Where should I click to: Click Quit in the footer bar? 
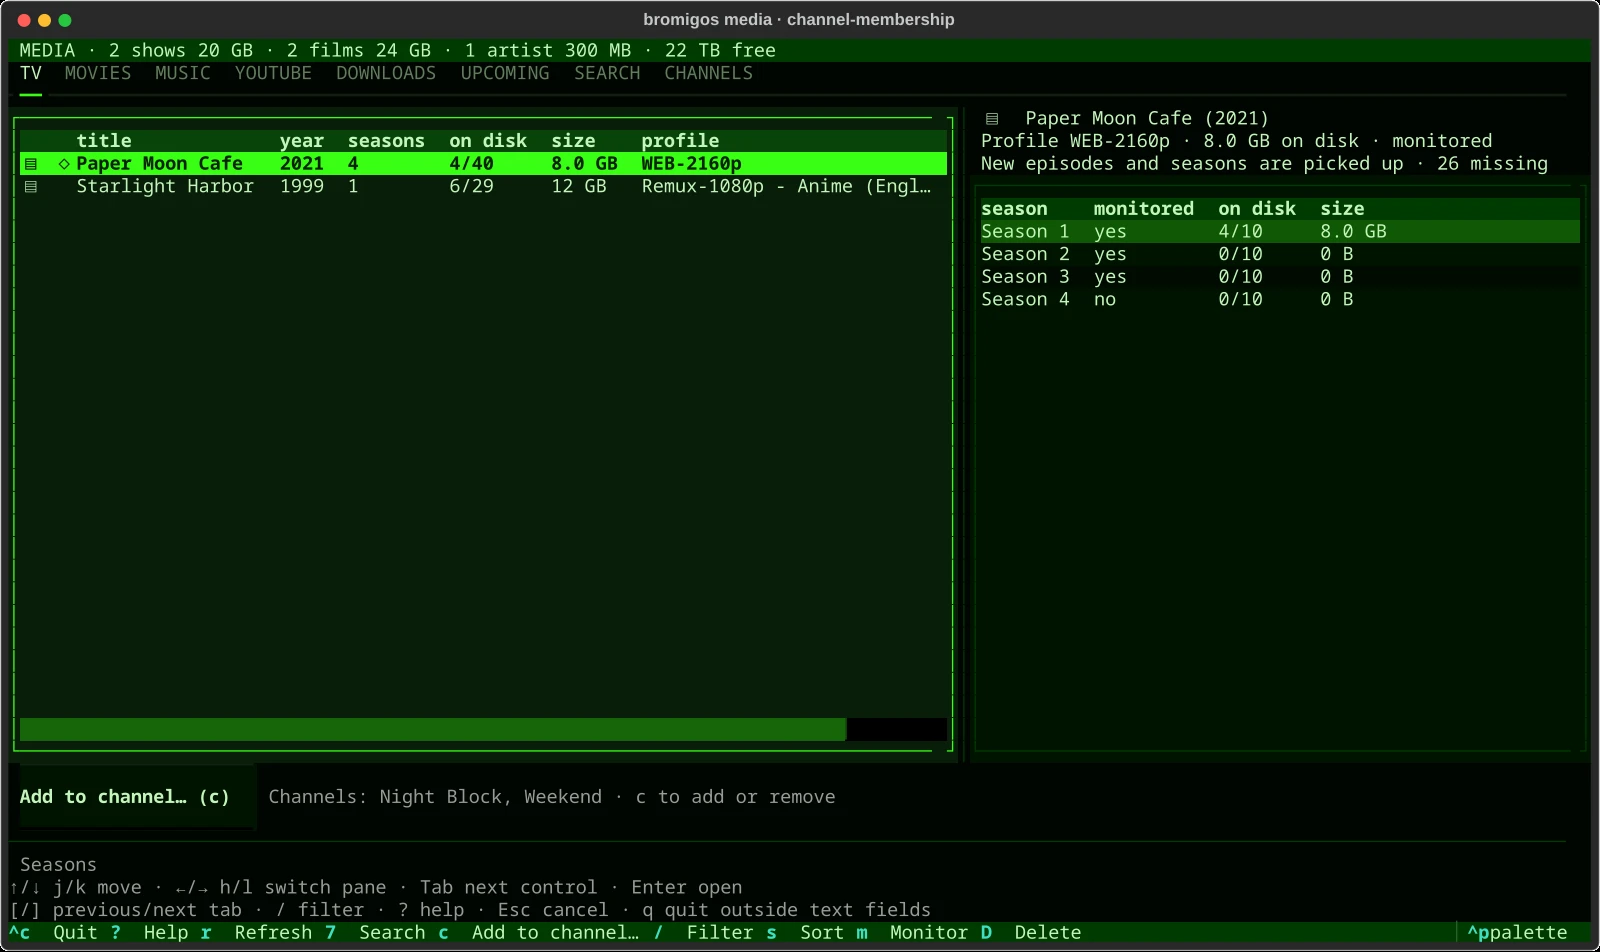point(75,933)
